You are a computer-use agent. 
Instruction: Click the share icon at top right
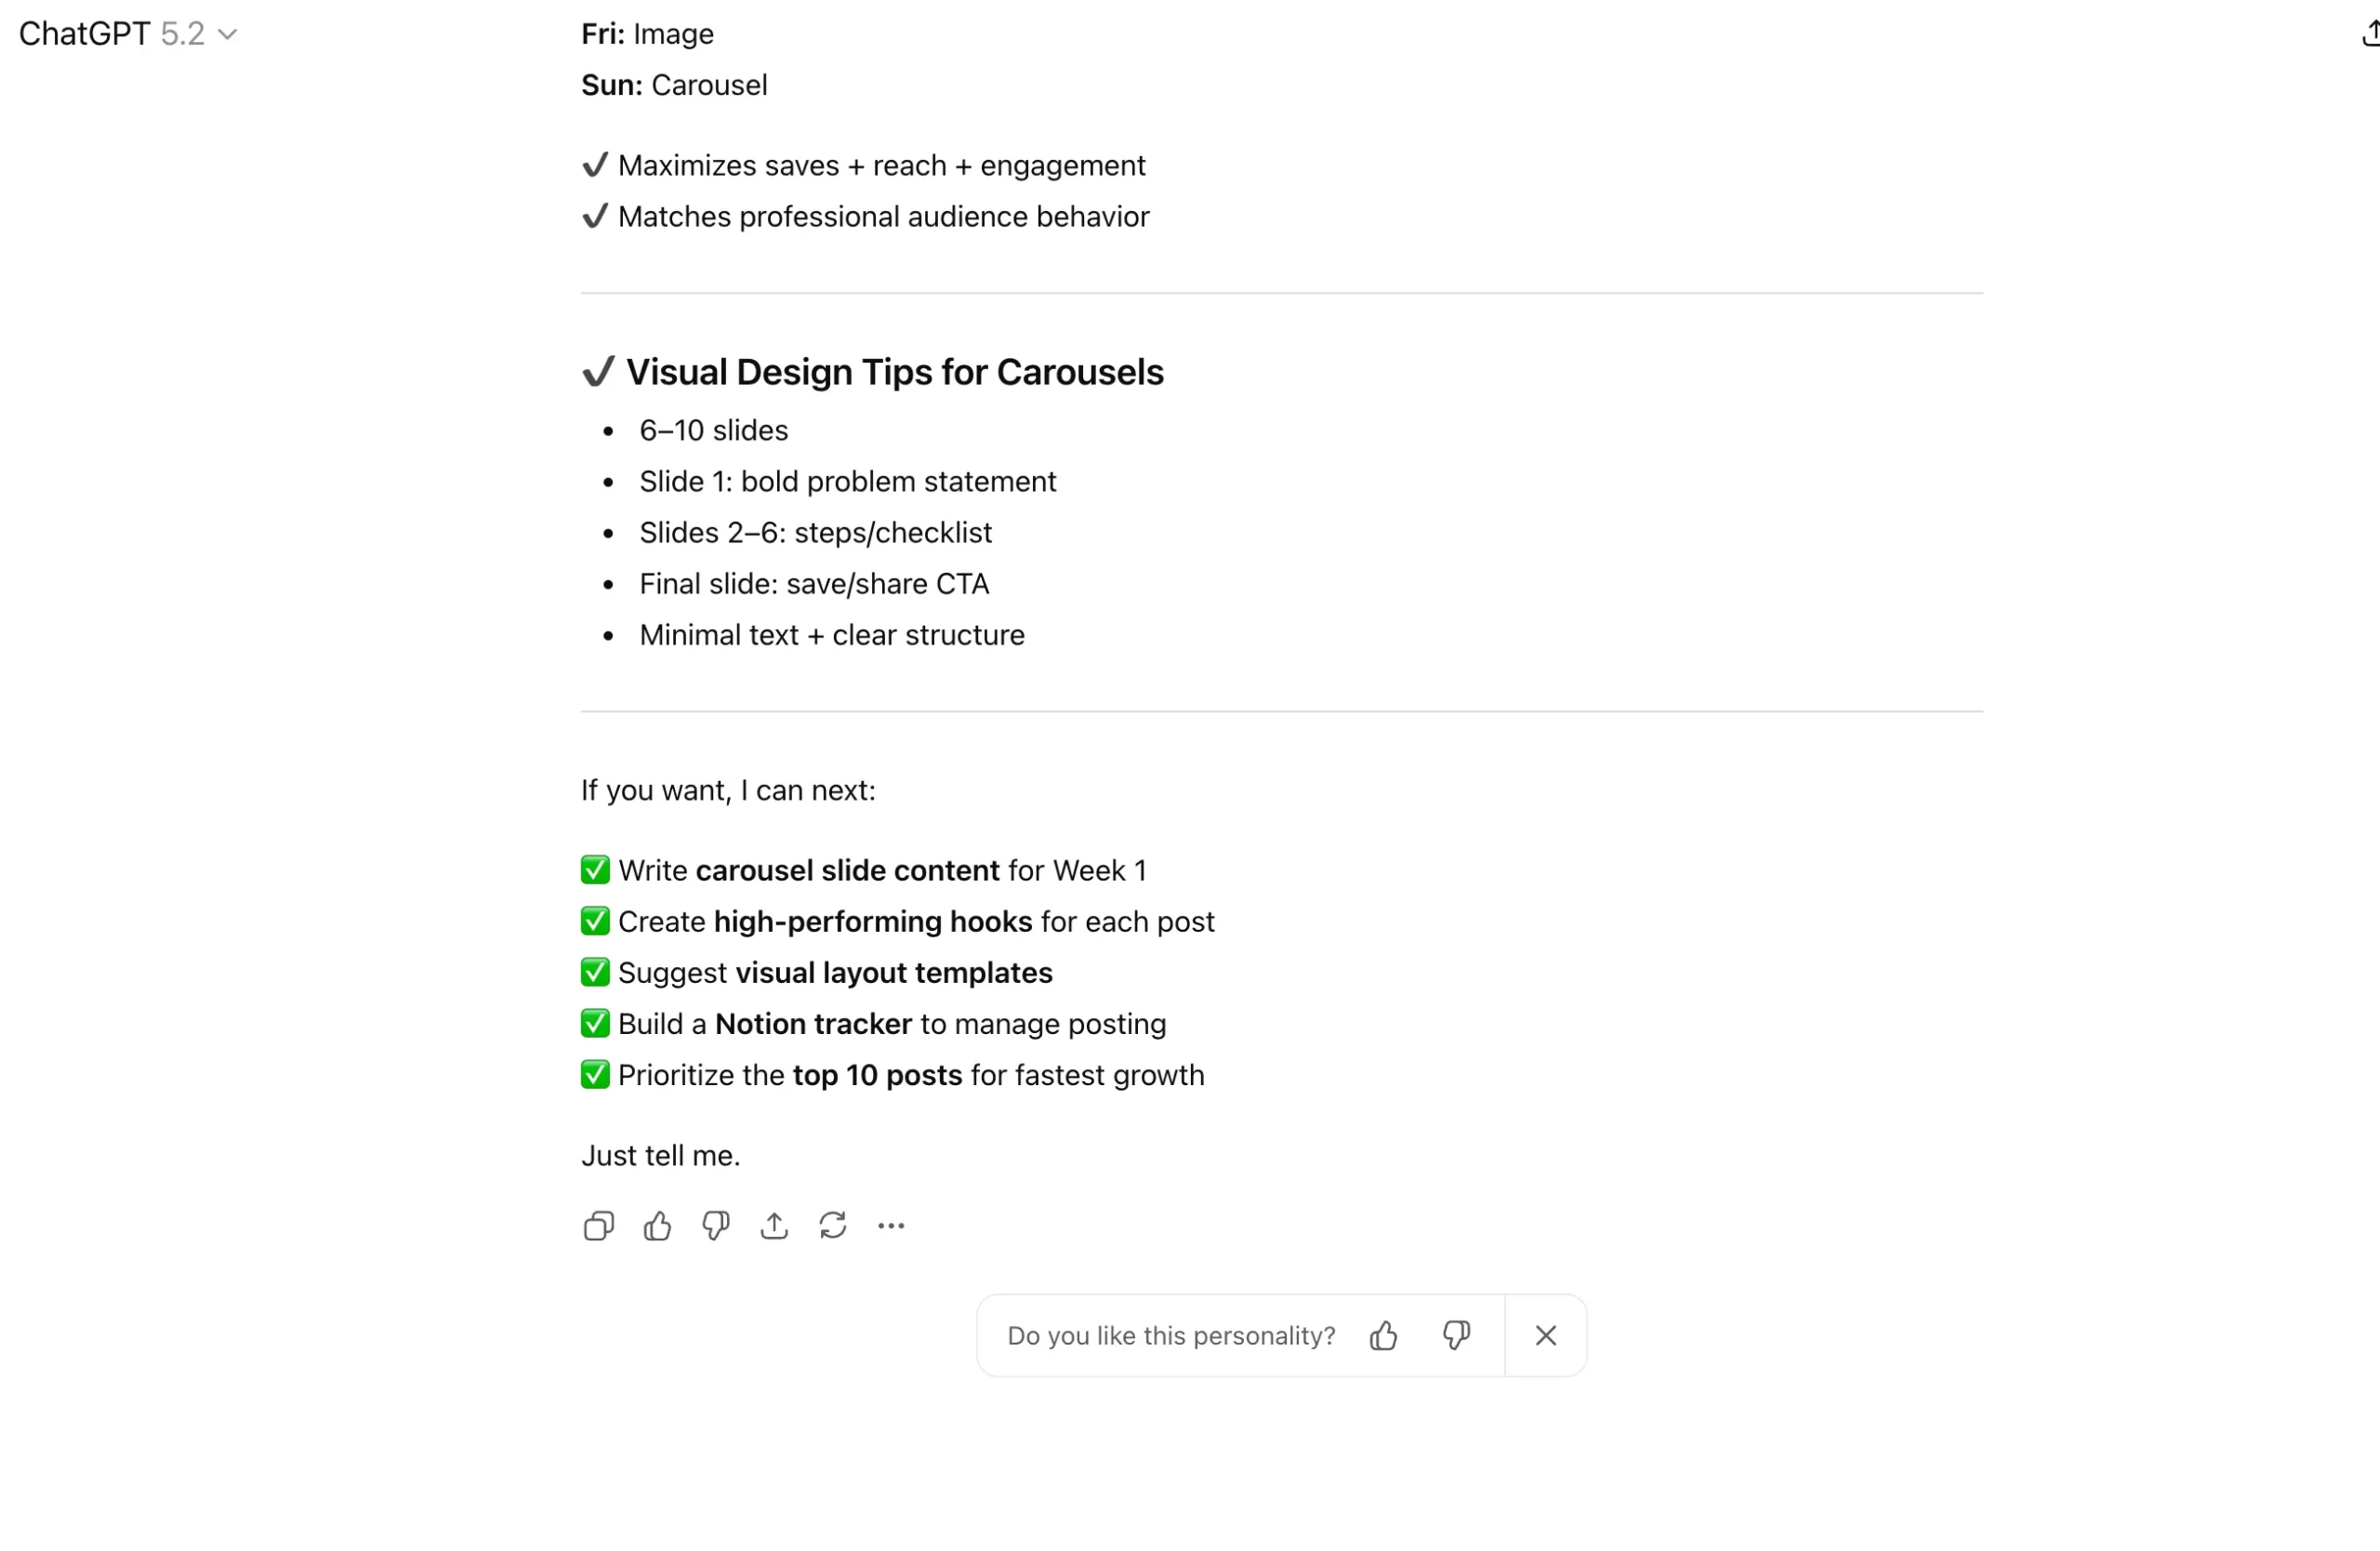point(2370,35)
